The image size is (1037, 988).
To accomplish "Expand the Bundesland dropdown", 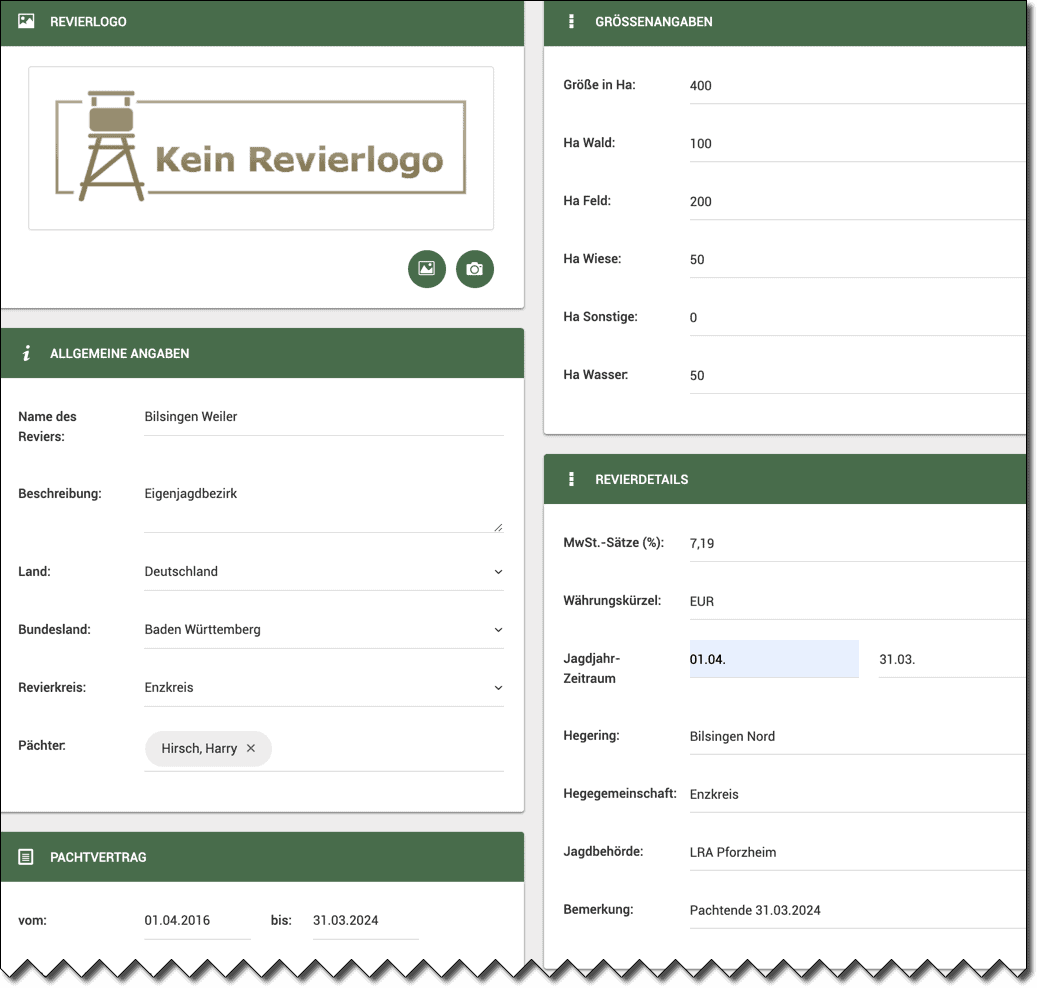I will pos(323,630).
